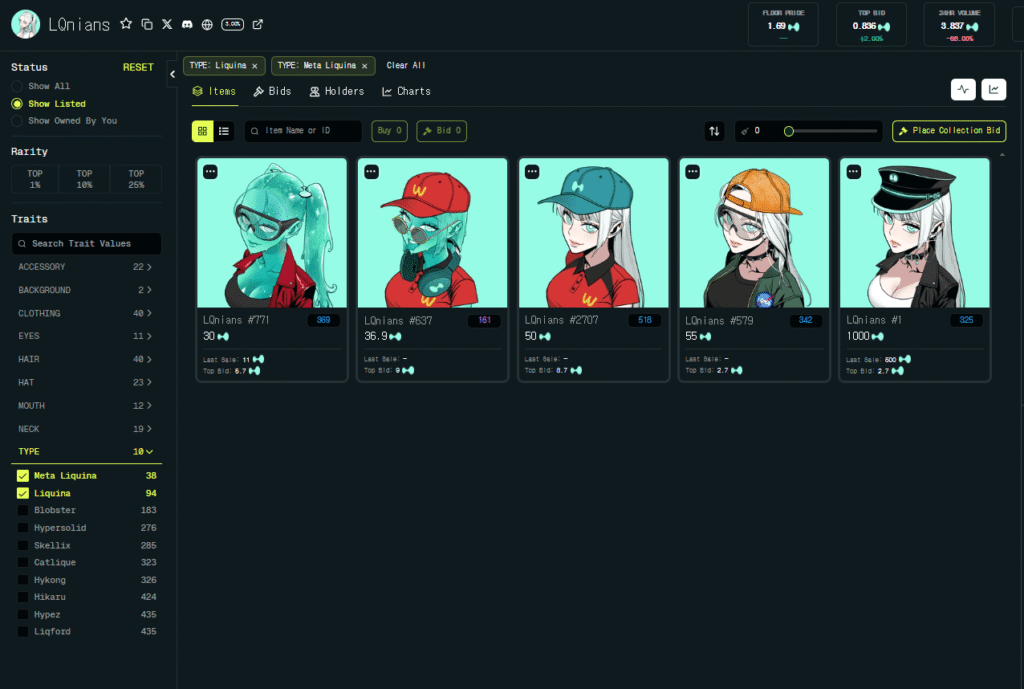Click the Clear All filters link

(406, 66)
